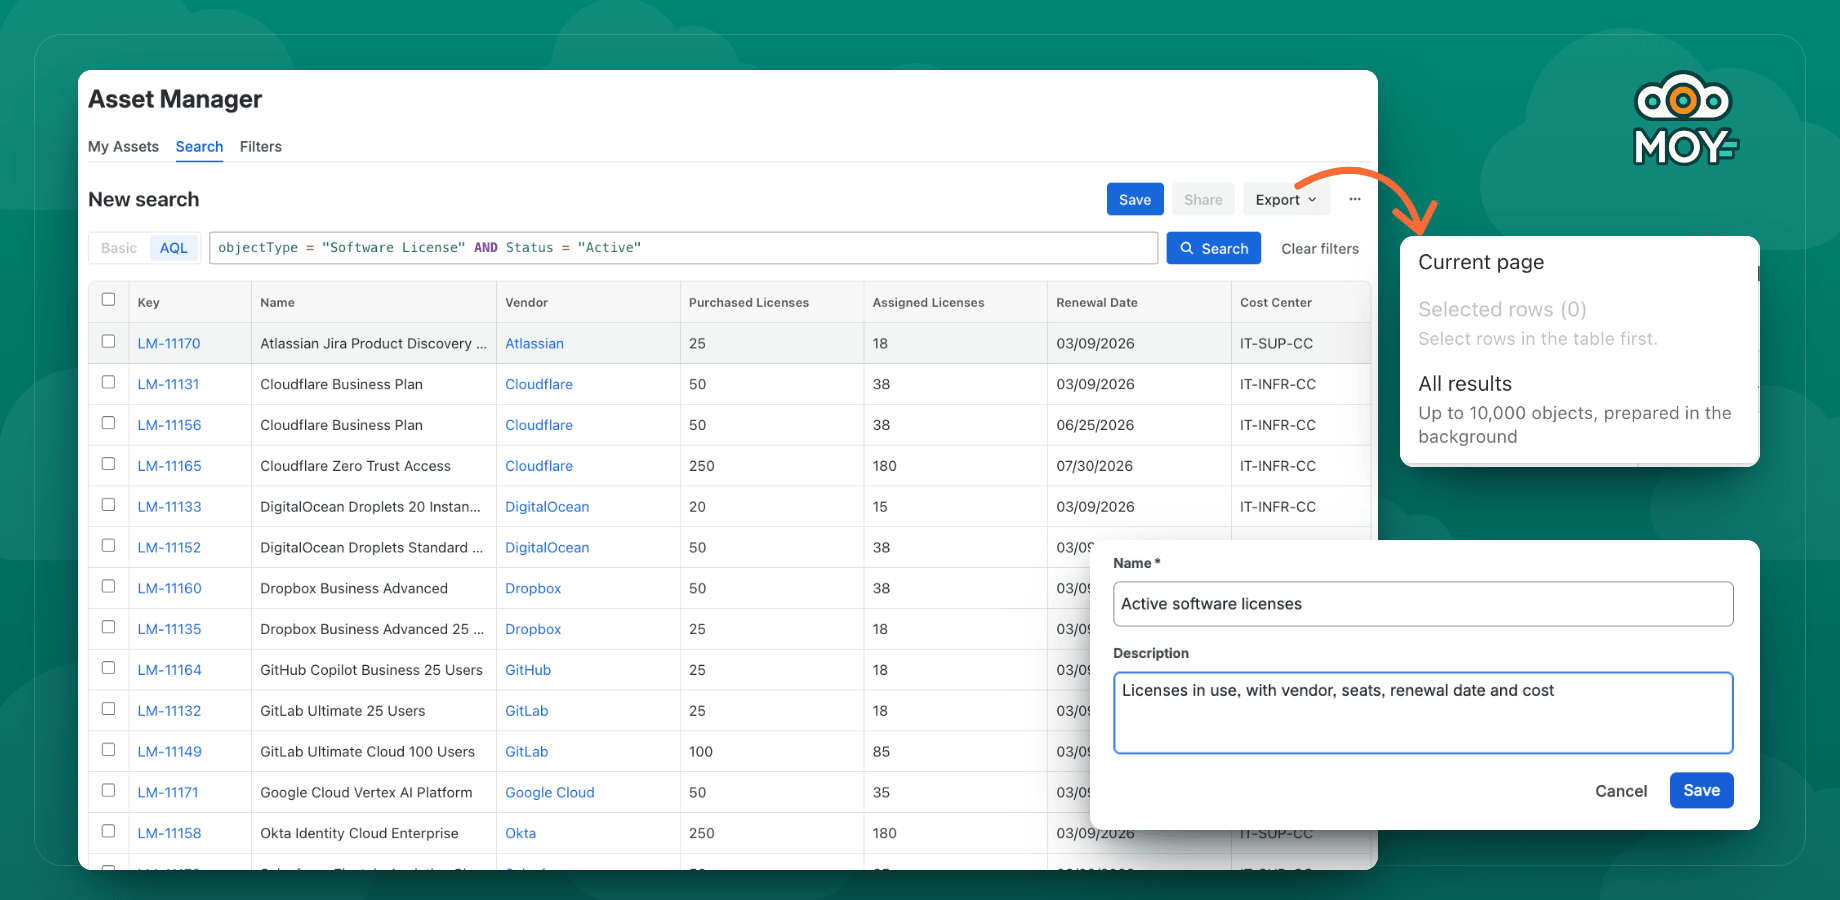Open the Search tab
The width and height of the screenshot is (1840, 900).
[x=199, y=147]
